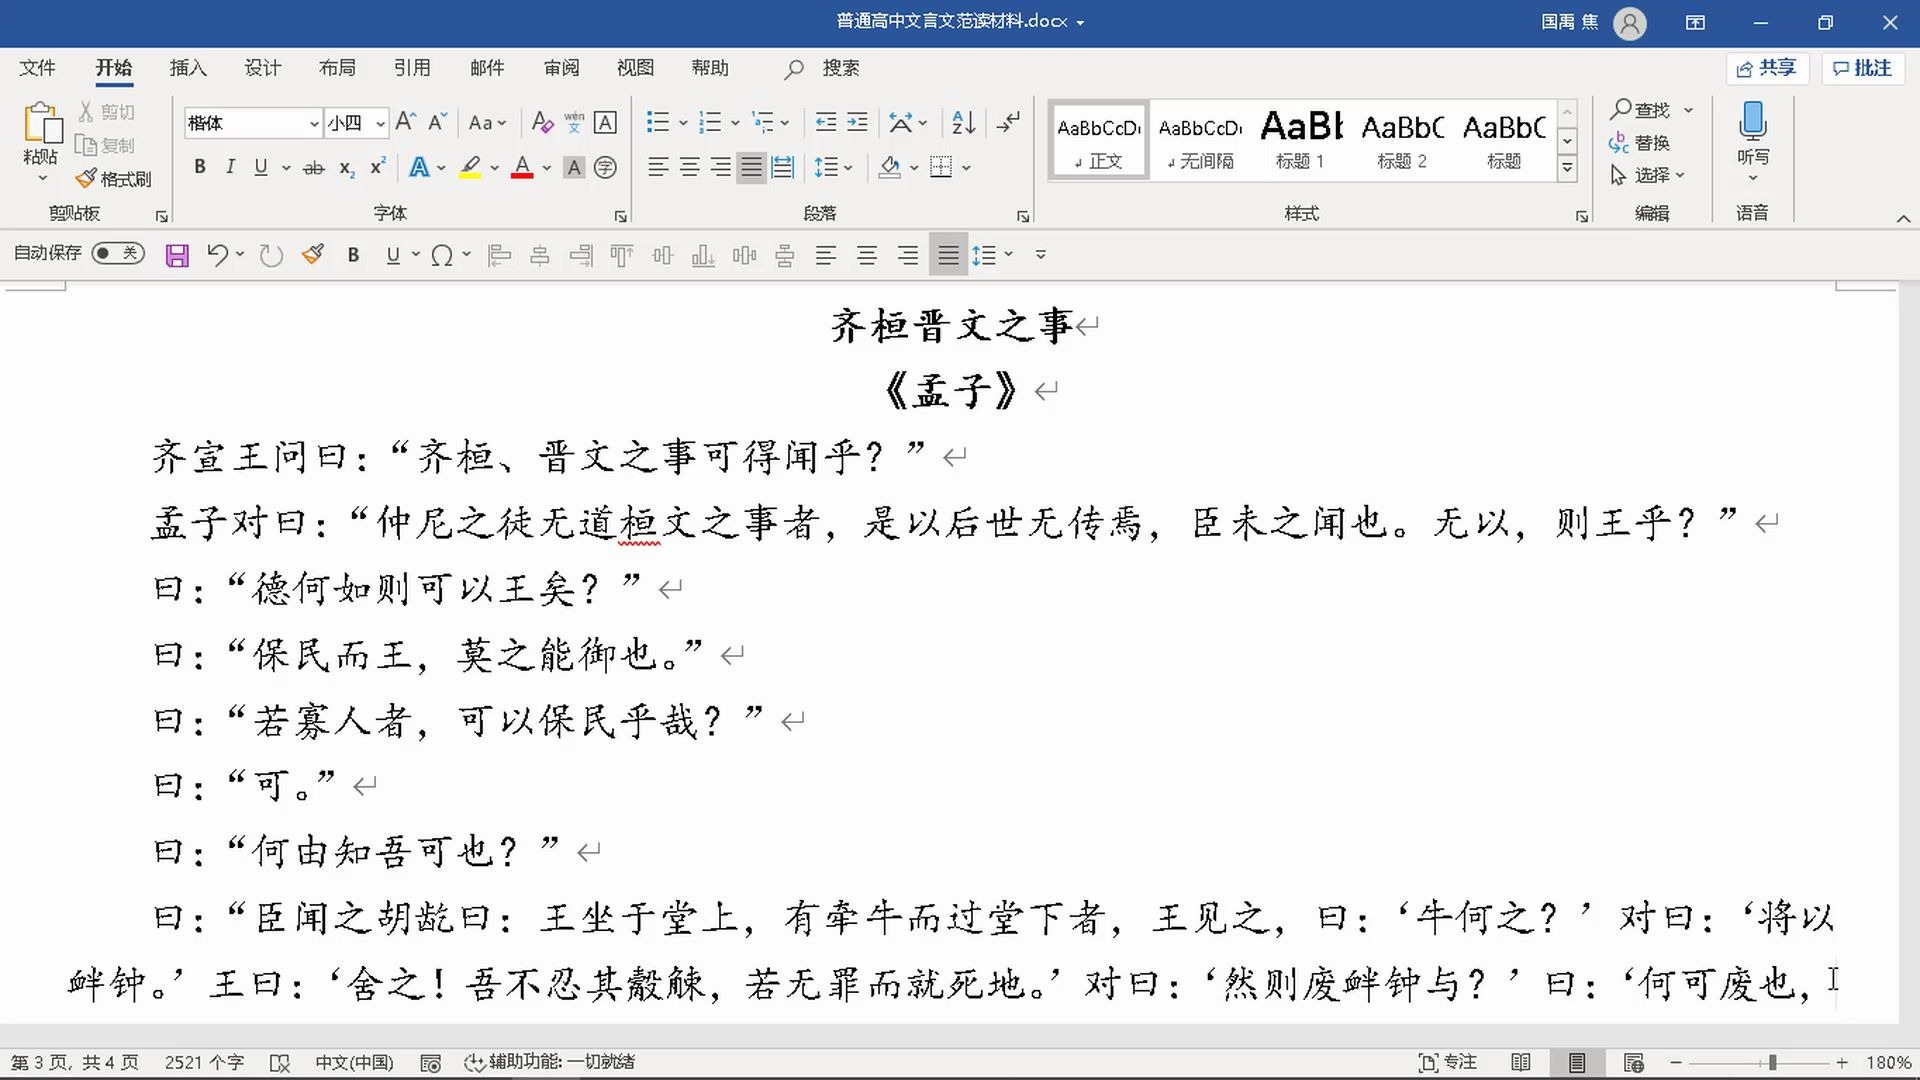Toggle AutoSave switch on

click(118, 254)
